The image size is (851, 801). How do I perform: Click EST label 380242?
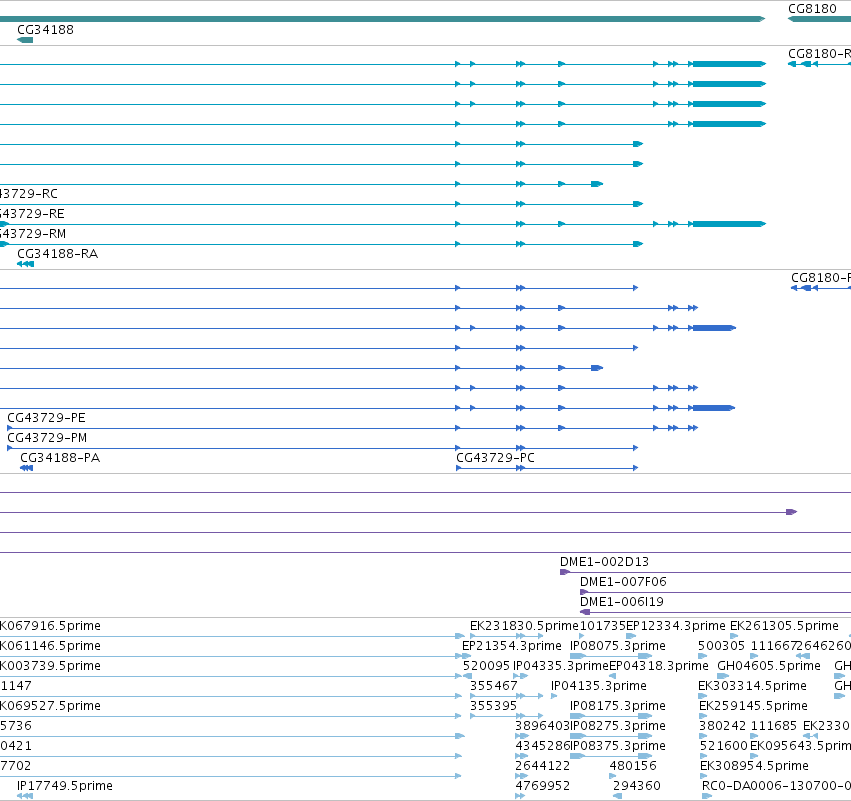(x=722, y=726)
